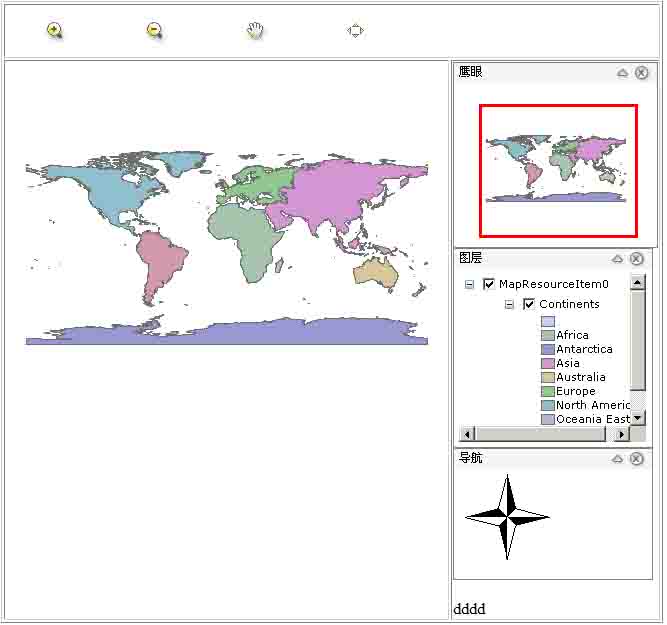Select the Oceania East legend label

click(x=593, y=420)
